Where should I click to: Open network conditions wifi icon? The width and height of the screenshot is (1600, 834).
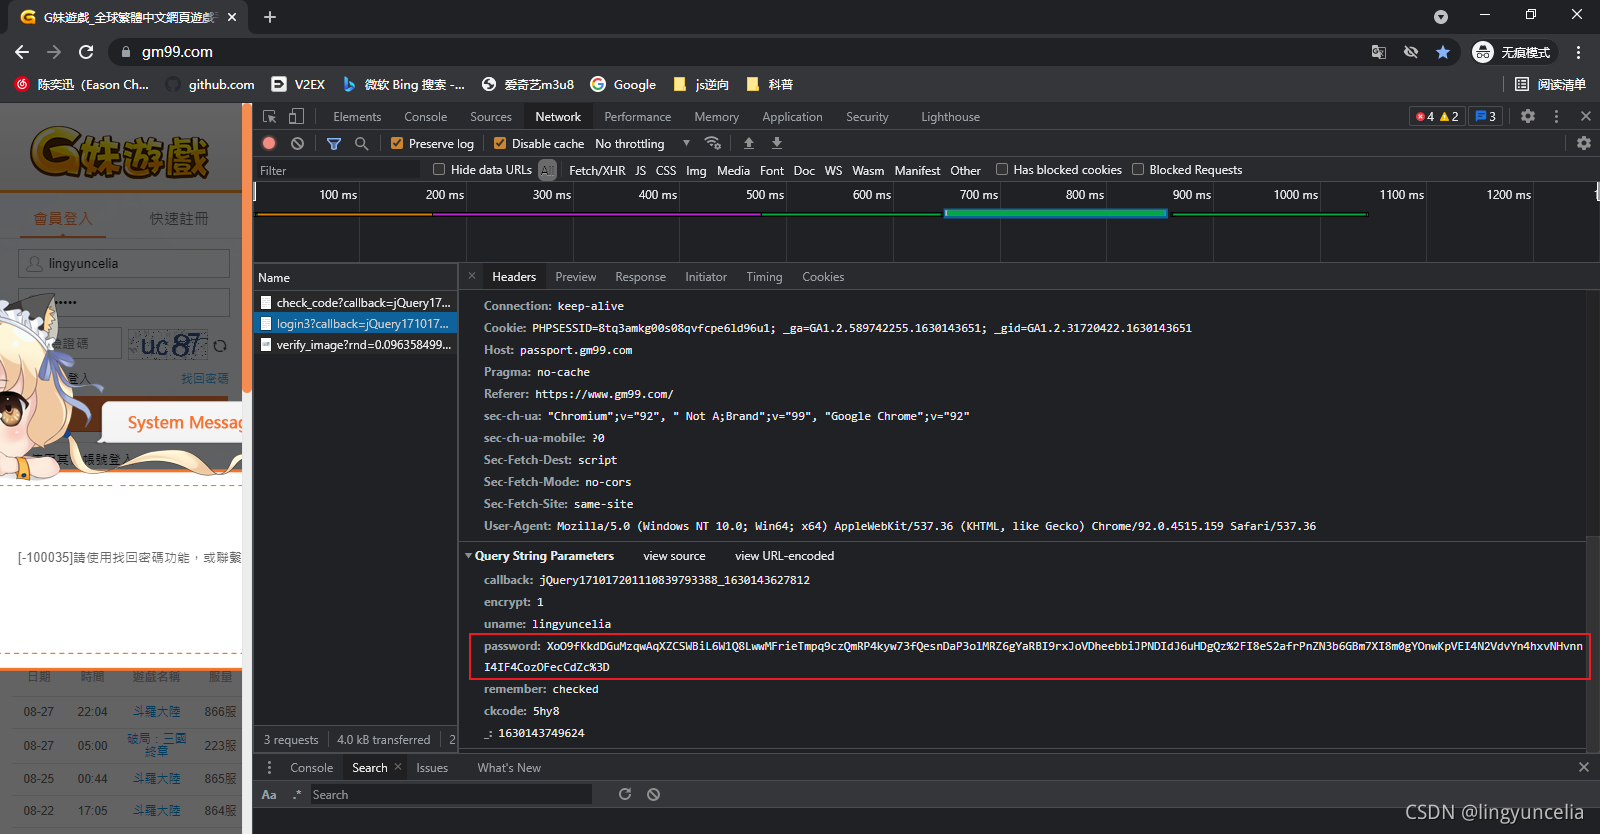[x=713, y=144]
